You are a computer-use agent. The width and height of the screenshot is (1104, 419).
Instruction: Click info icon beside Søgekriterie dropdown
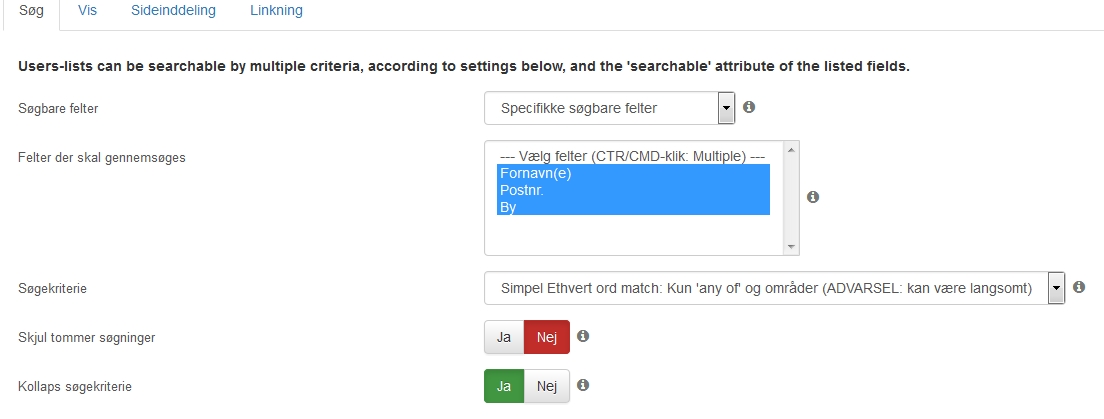(x=1079, y=287)
